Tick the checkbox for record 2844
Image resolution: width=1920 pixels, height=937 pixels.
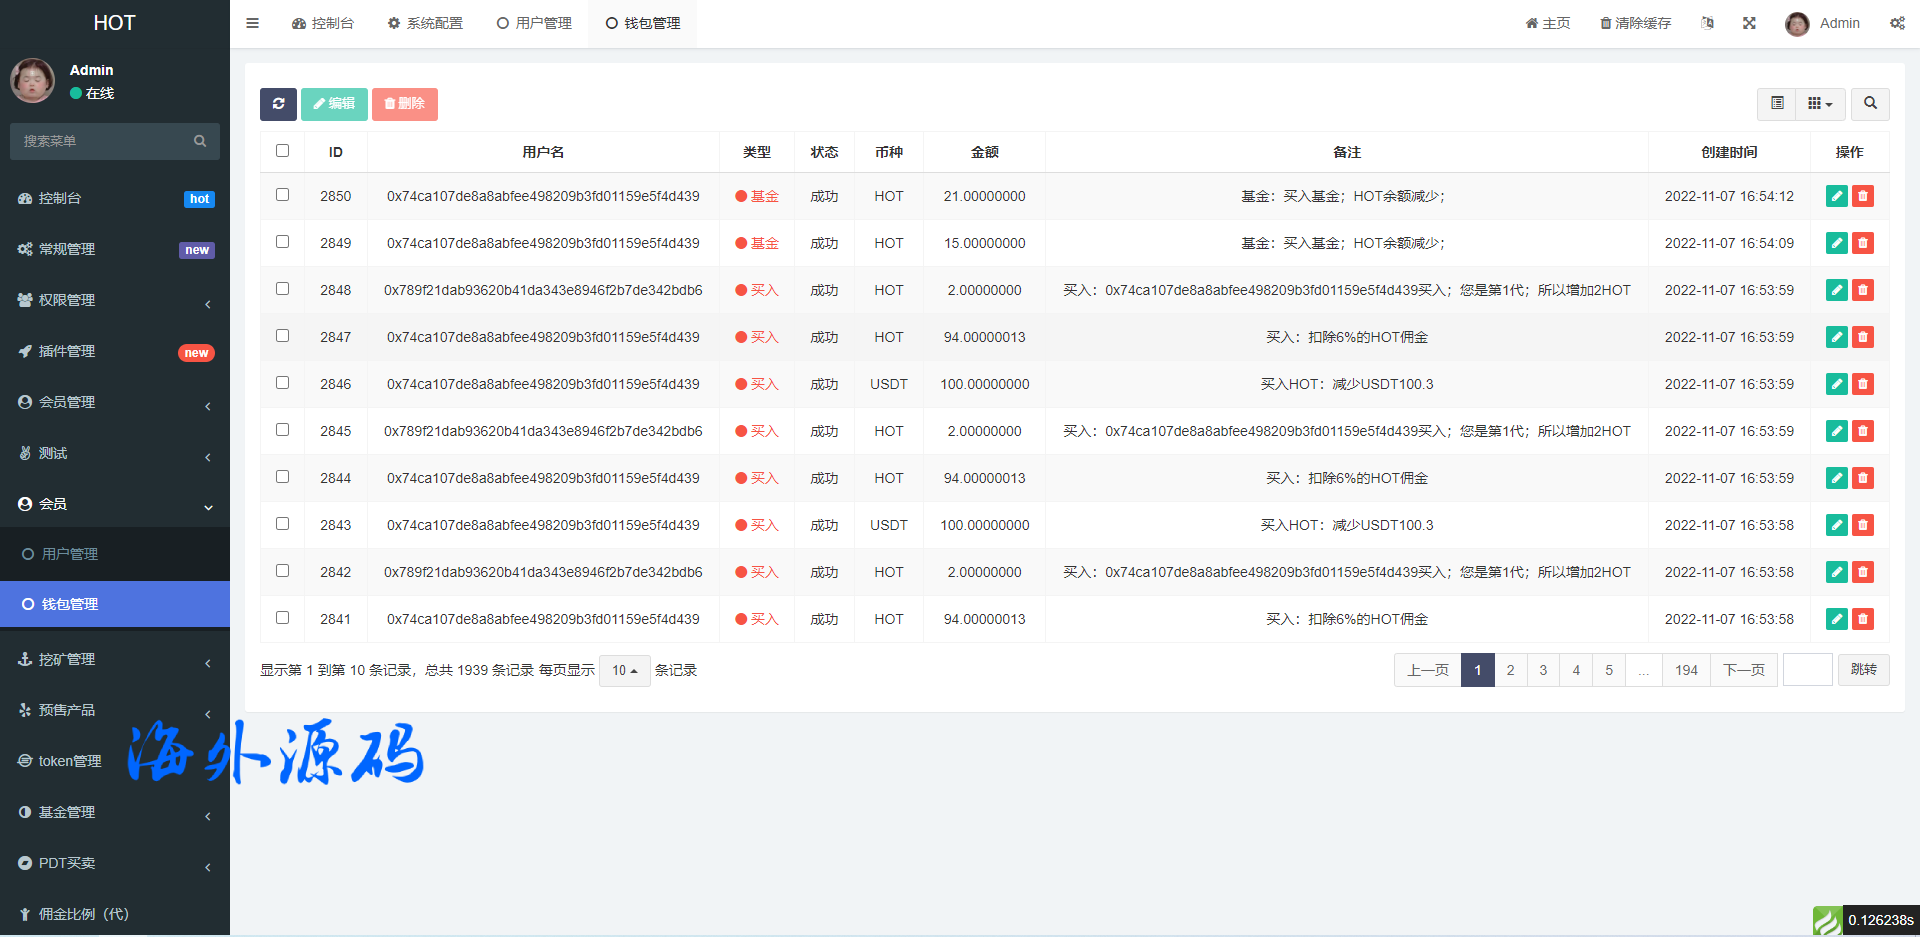[282, 477]
